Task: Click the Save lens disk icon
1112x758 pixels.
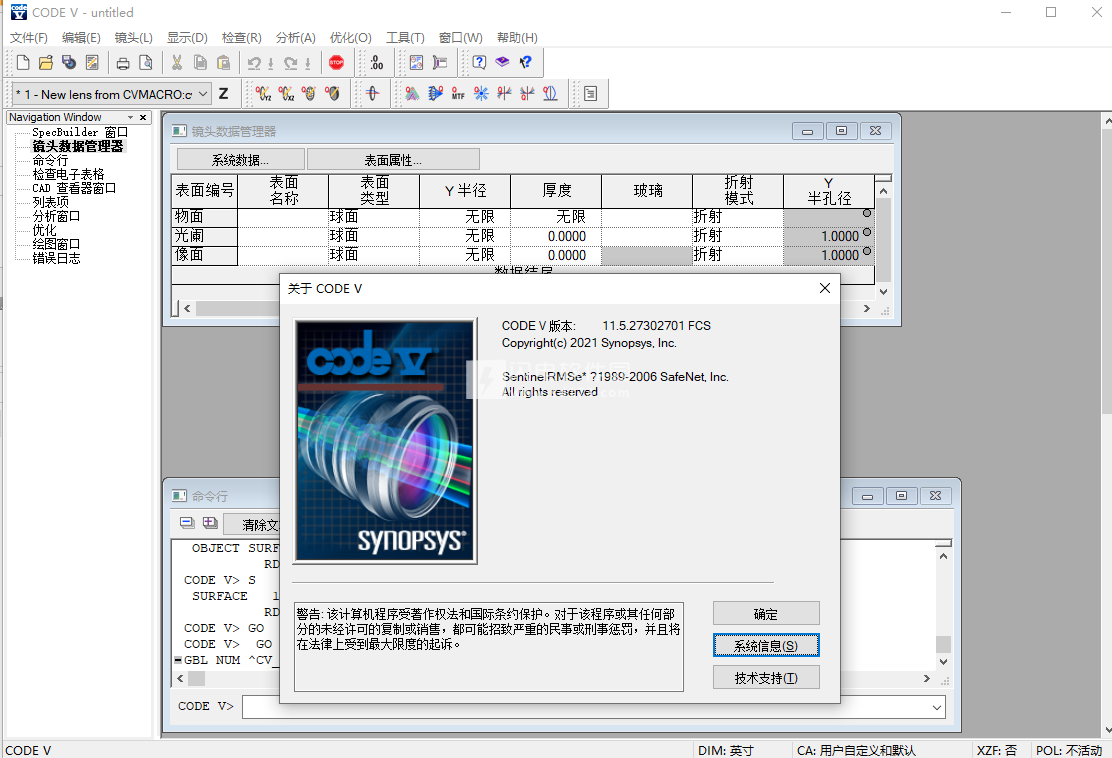Action: 69,62
